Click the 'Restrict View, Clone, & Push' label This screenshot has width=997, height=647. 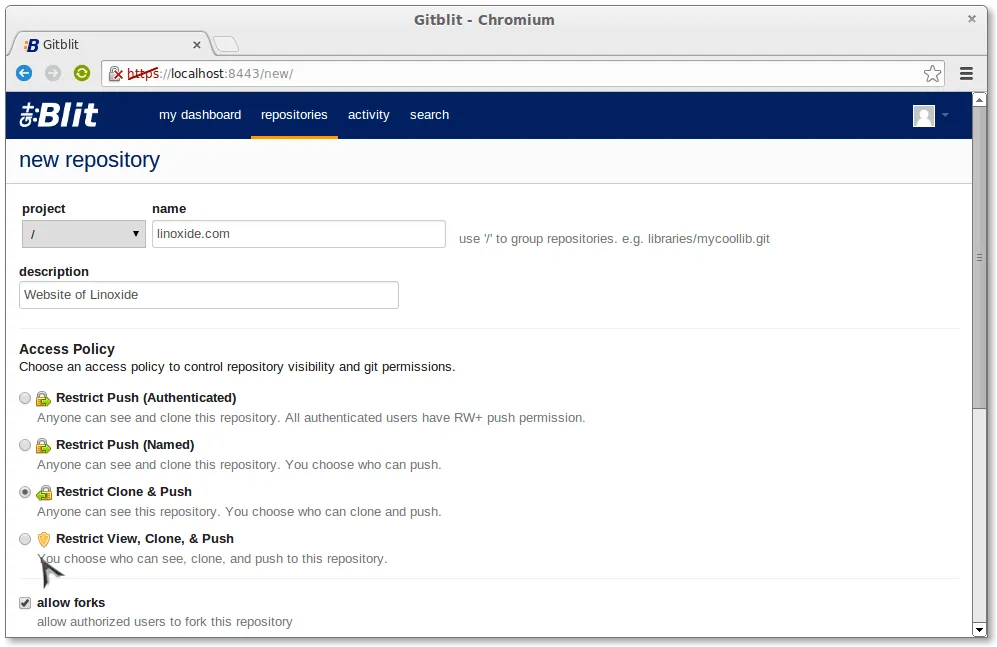145,539
